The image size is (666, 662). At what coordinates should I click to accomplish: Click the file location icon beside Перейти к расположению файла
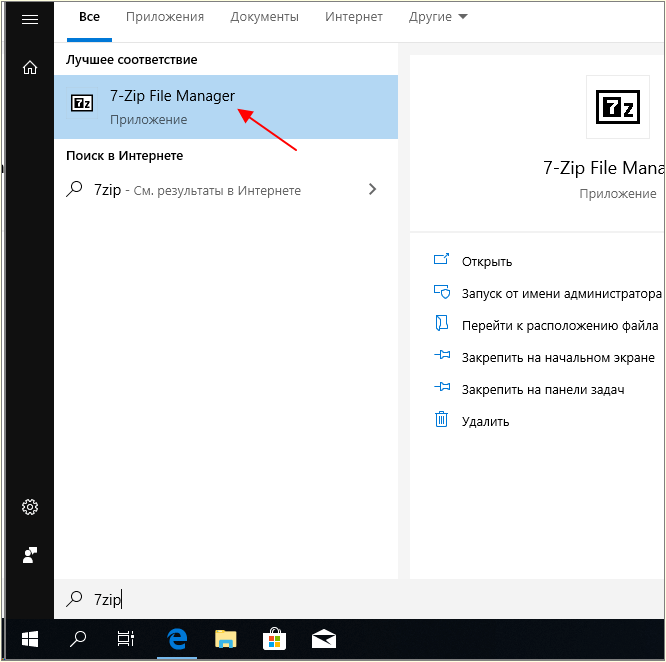click(x=442, y=323)
